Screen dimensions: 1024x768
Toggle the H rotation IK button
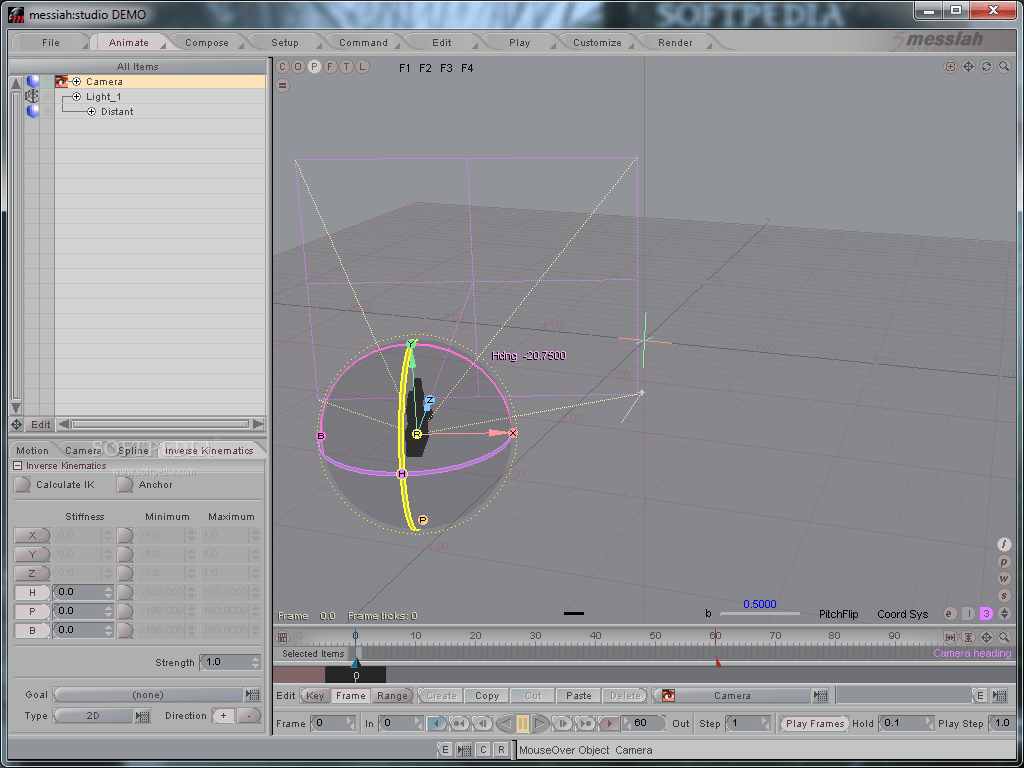(x=31, y=592)
